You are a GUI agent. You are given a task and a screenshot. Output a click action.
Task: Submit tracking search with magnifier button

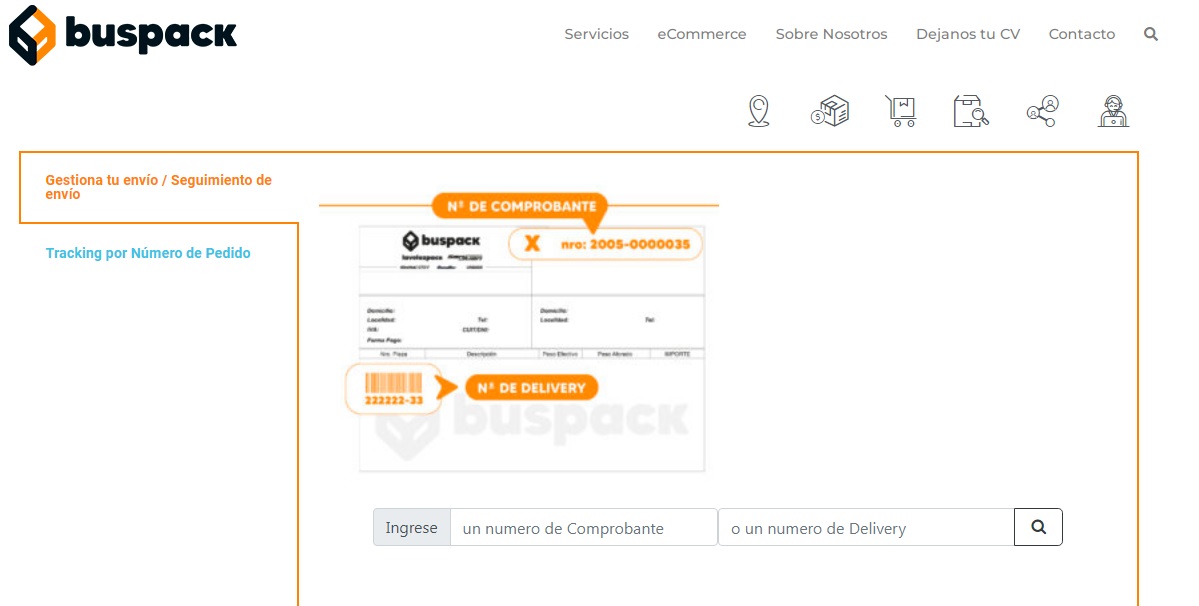tap(1038, 527)
